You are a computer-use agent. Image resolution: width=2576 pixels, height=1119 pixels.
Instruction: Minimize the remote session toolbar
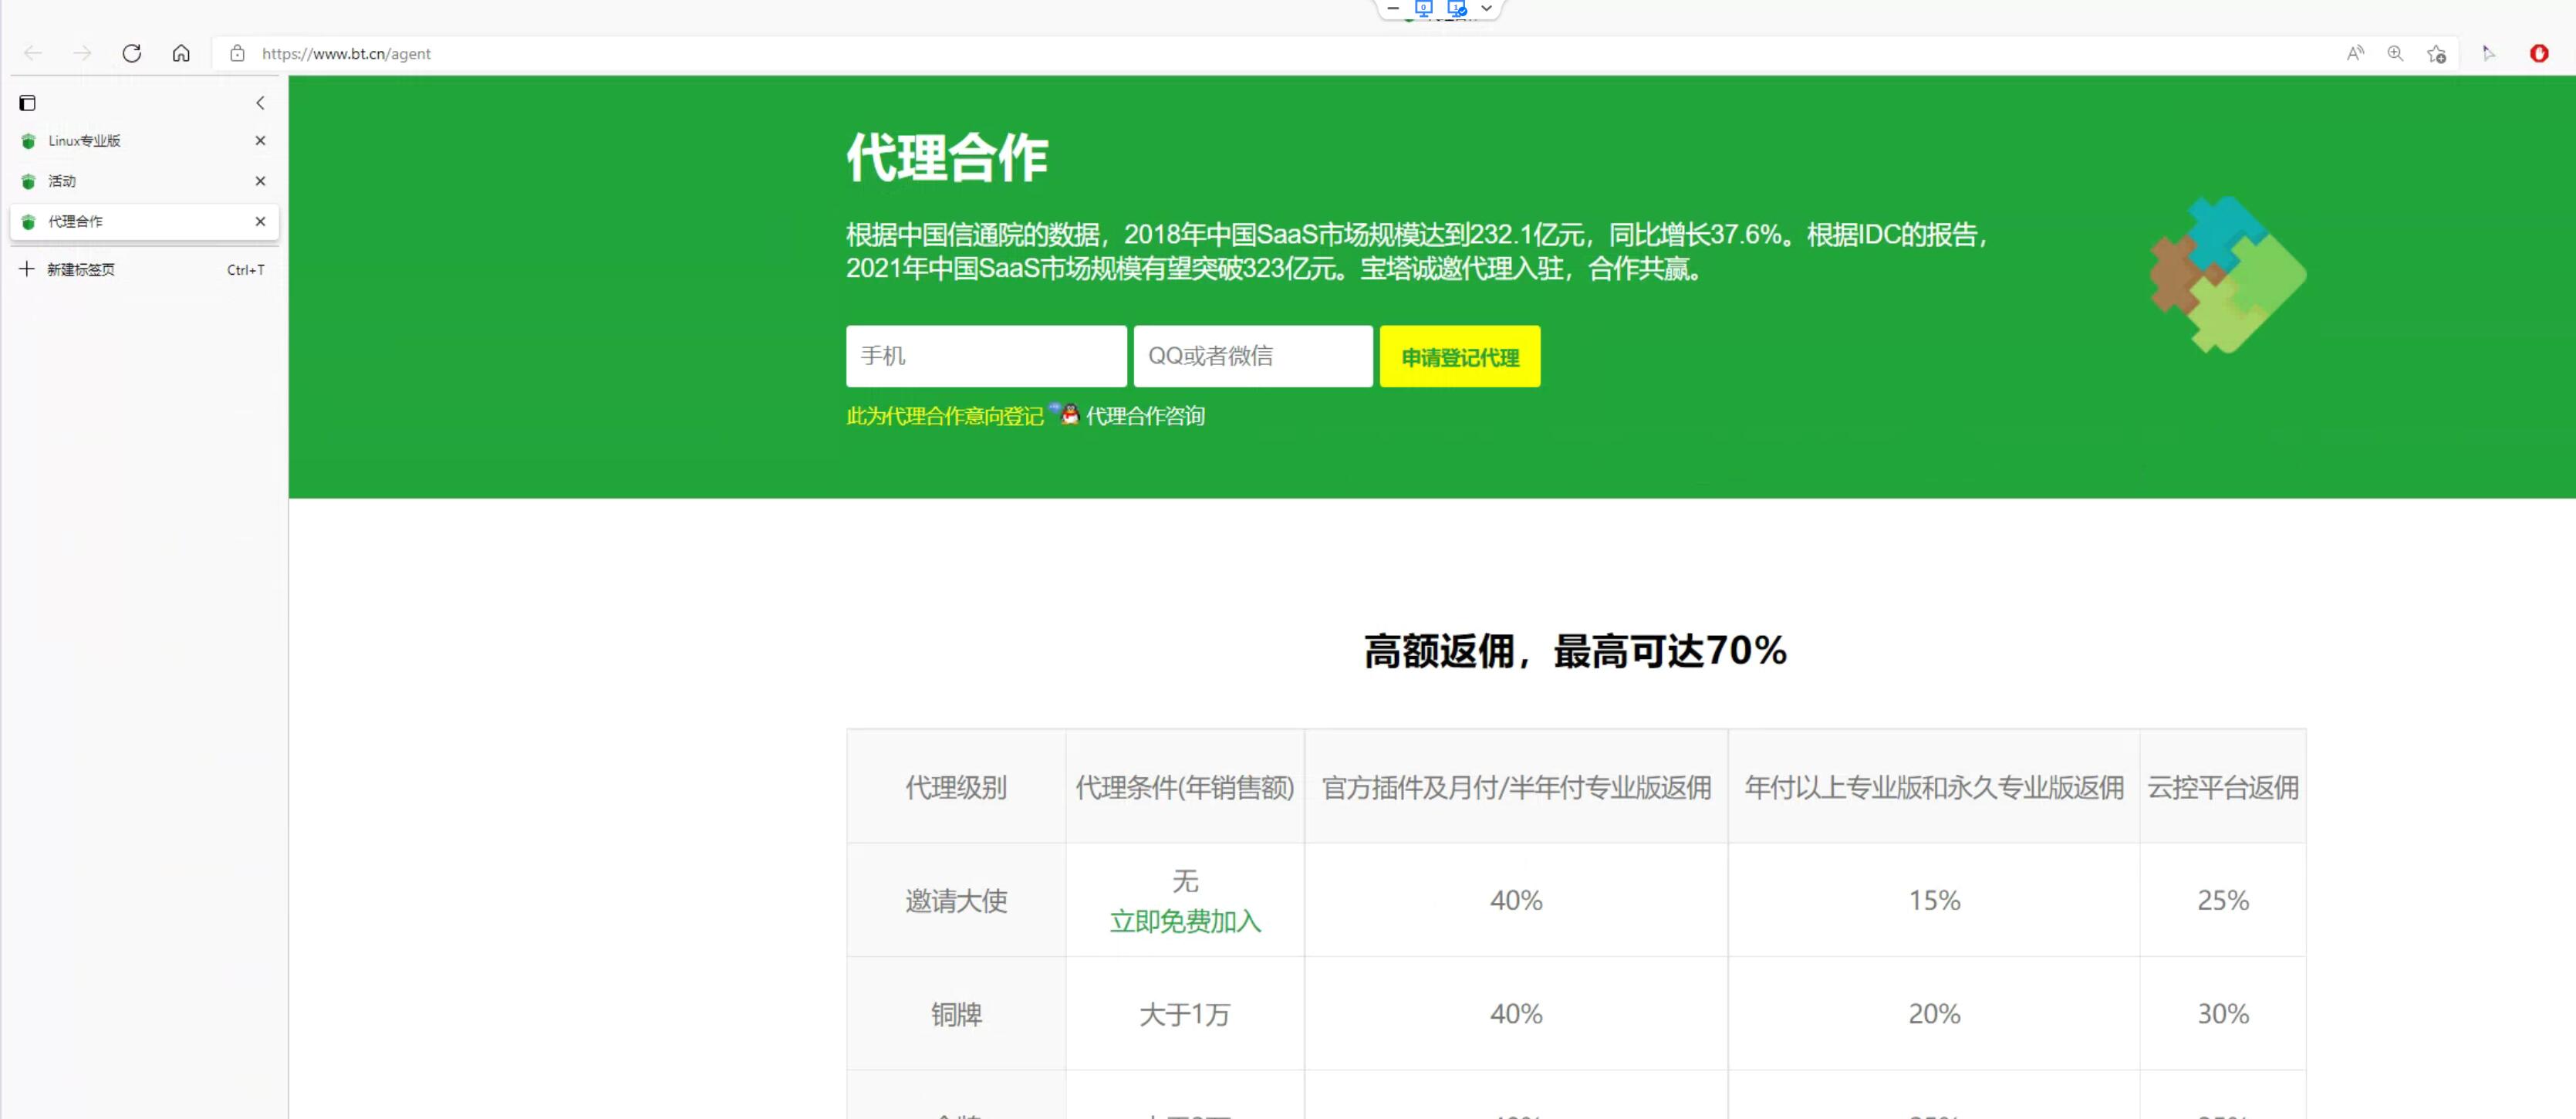(1393, 8)
